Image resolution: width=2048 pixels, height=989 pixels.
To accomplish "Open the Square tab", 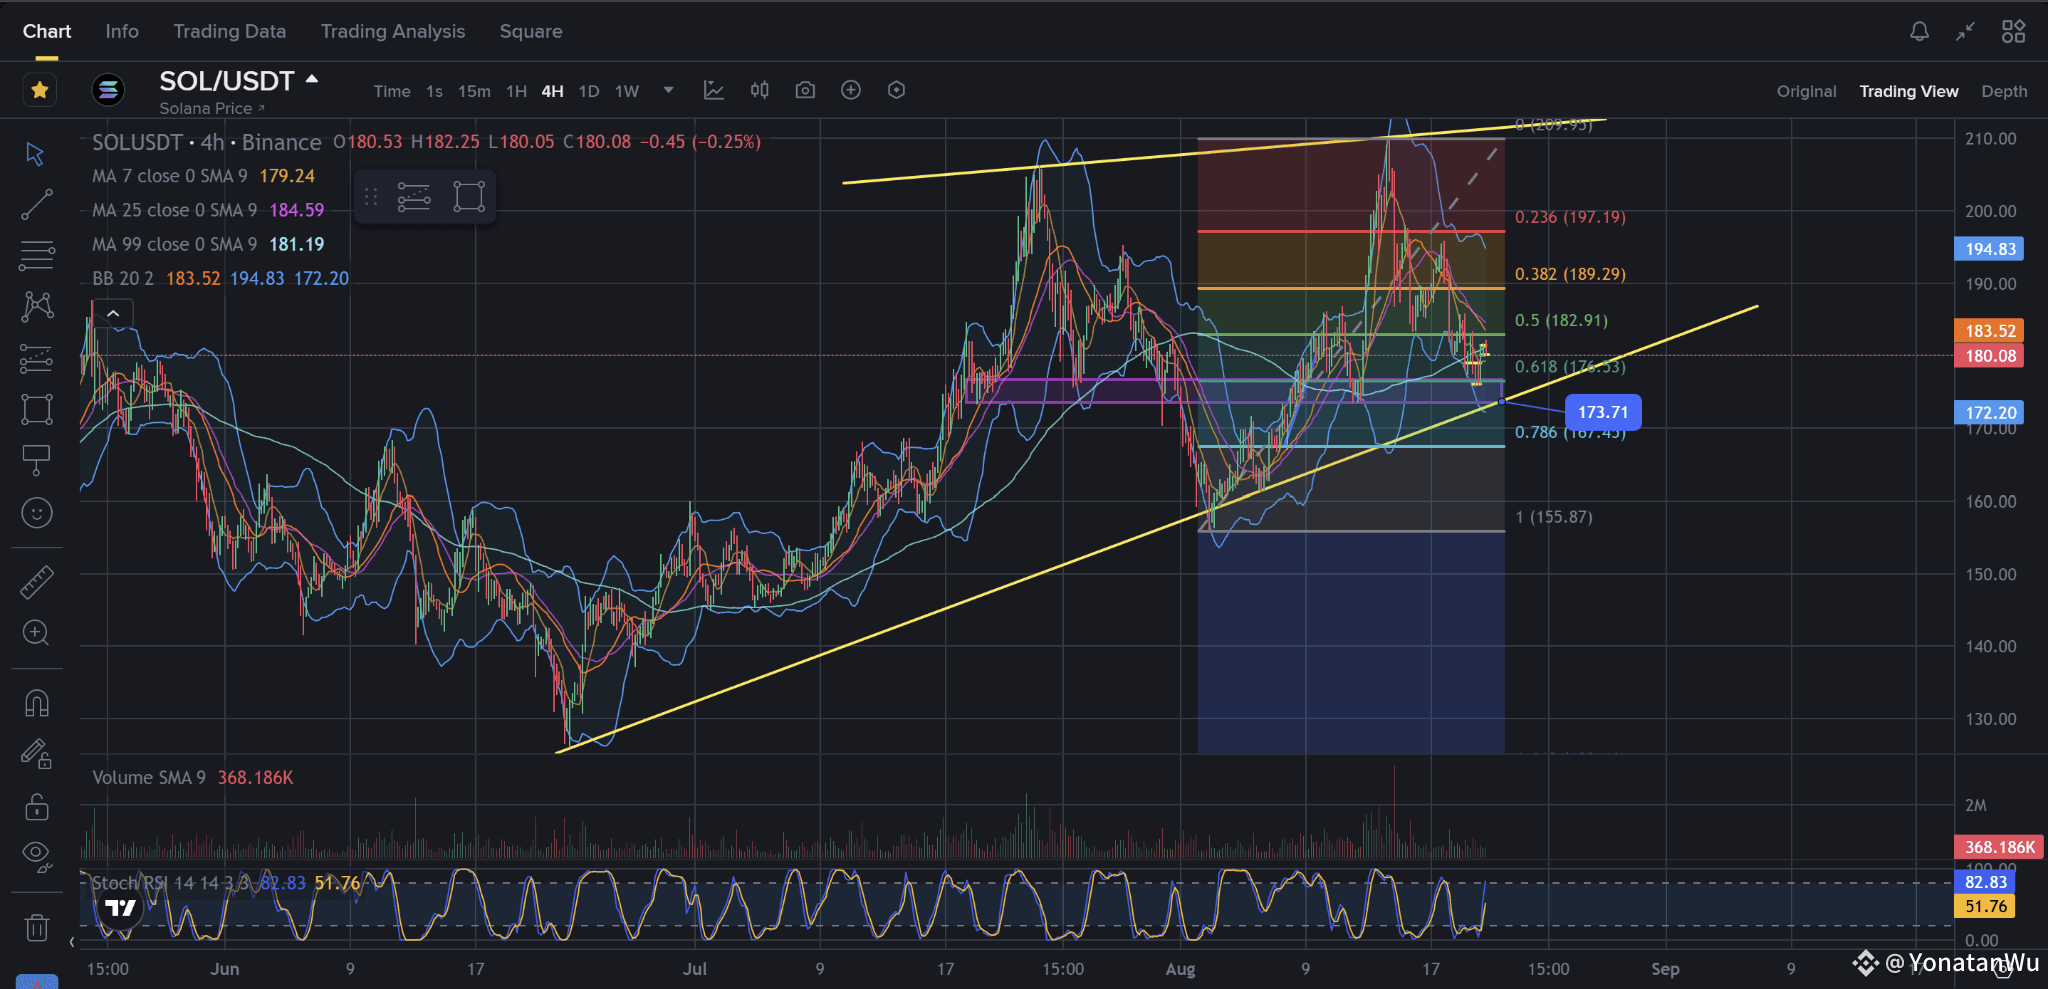I will pyautogui.click(x=531, y=31).
